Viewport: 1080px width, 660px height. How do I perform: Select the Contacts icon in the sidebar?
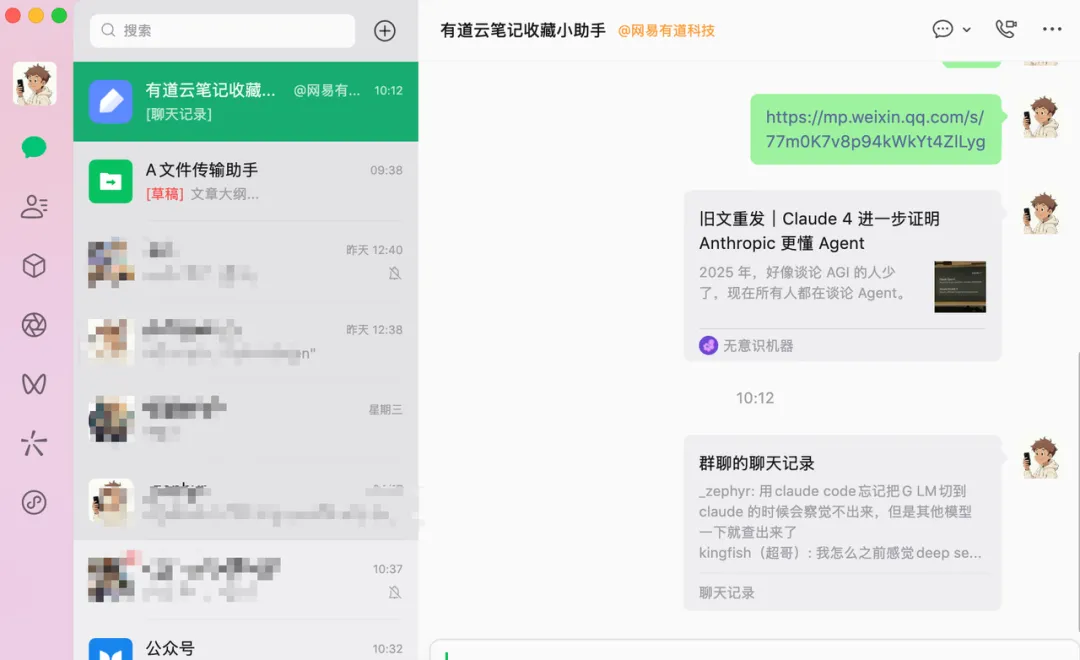pyautogui.click(x=34, y=207)
